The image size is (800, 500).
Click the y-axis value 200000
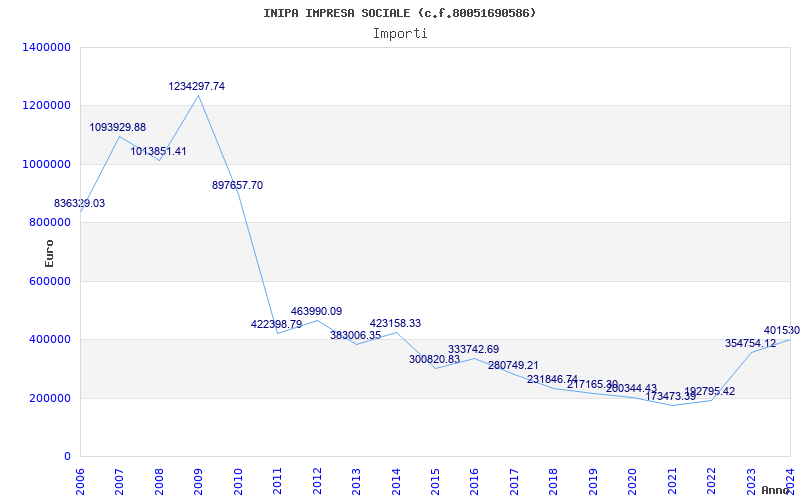pos(49,398)
